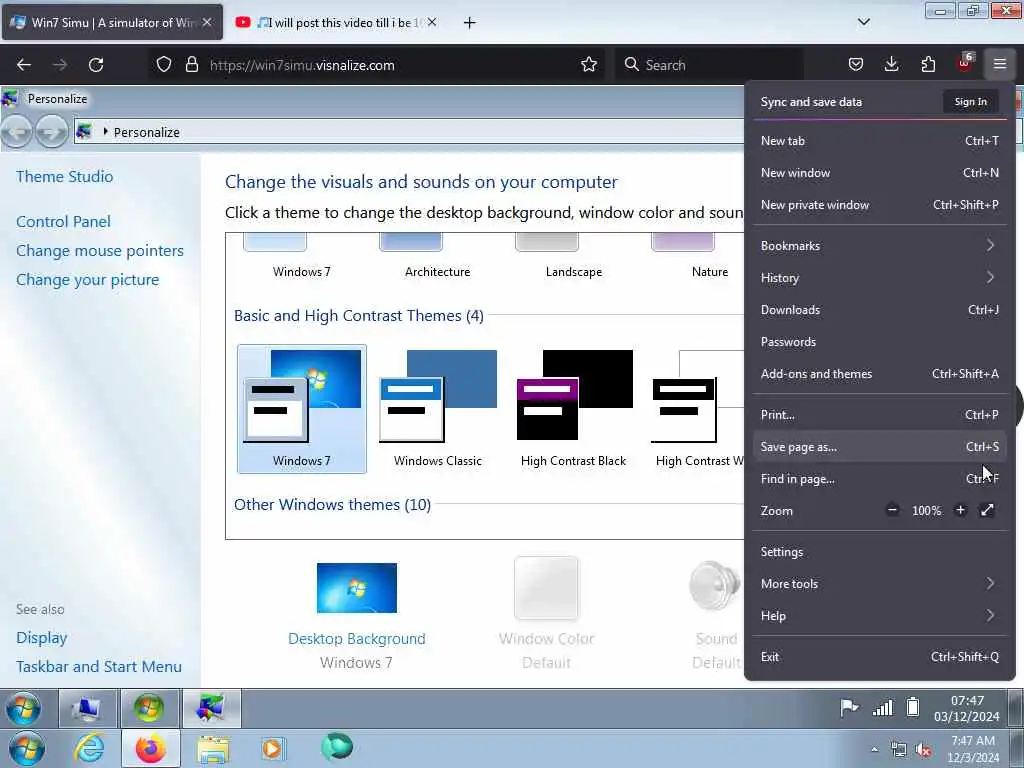Close the YouTube video tab
The image size is (1024, 768).
pos(432,22)
